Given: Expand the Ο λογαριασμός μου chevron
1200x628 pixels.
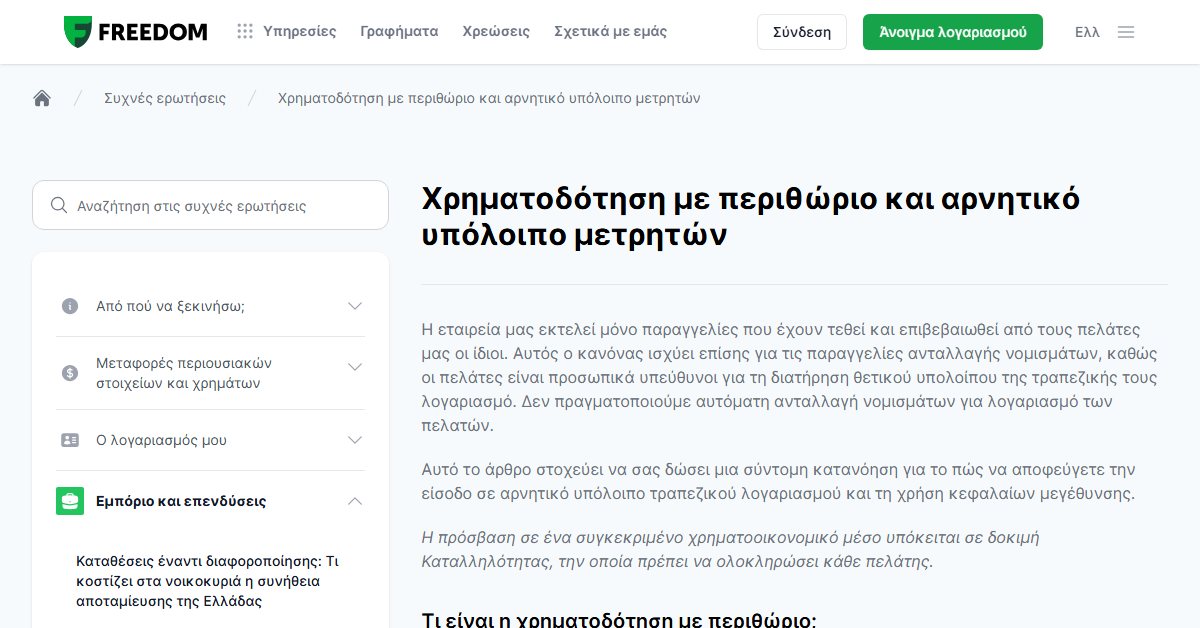Looking at the screenshot, I should (355, 440).
